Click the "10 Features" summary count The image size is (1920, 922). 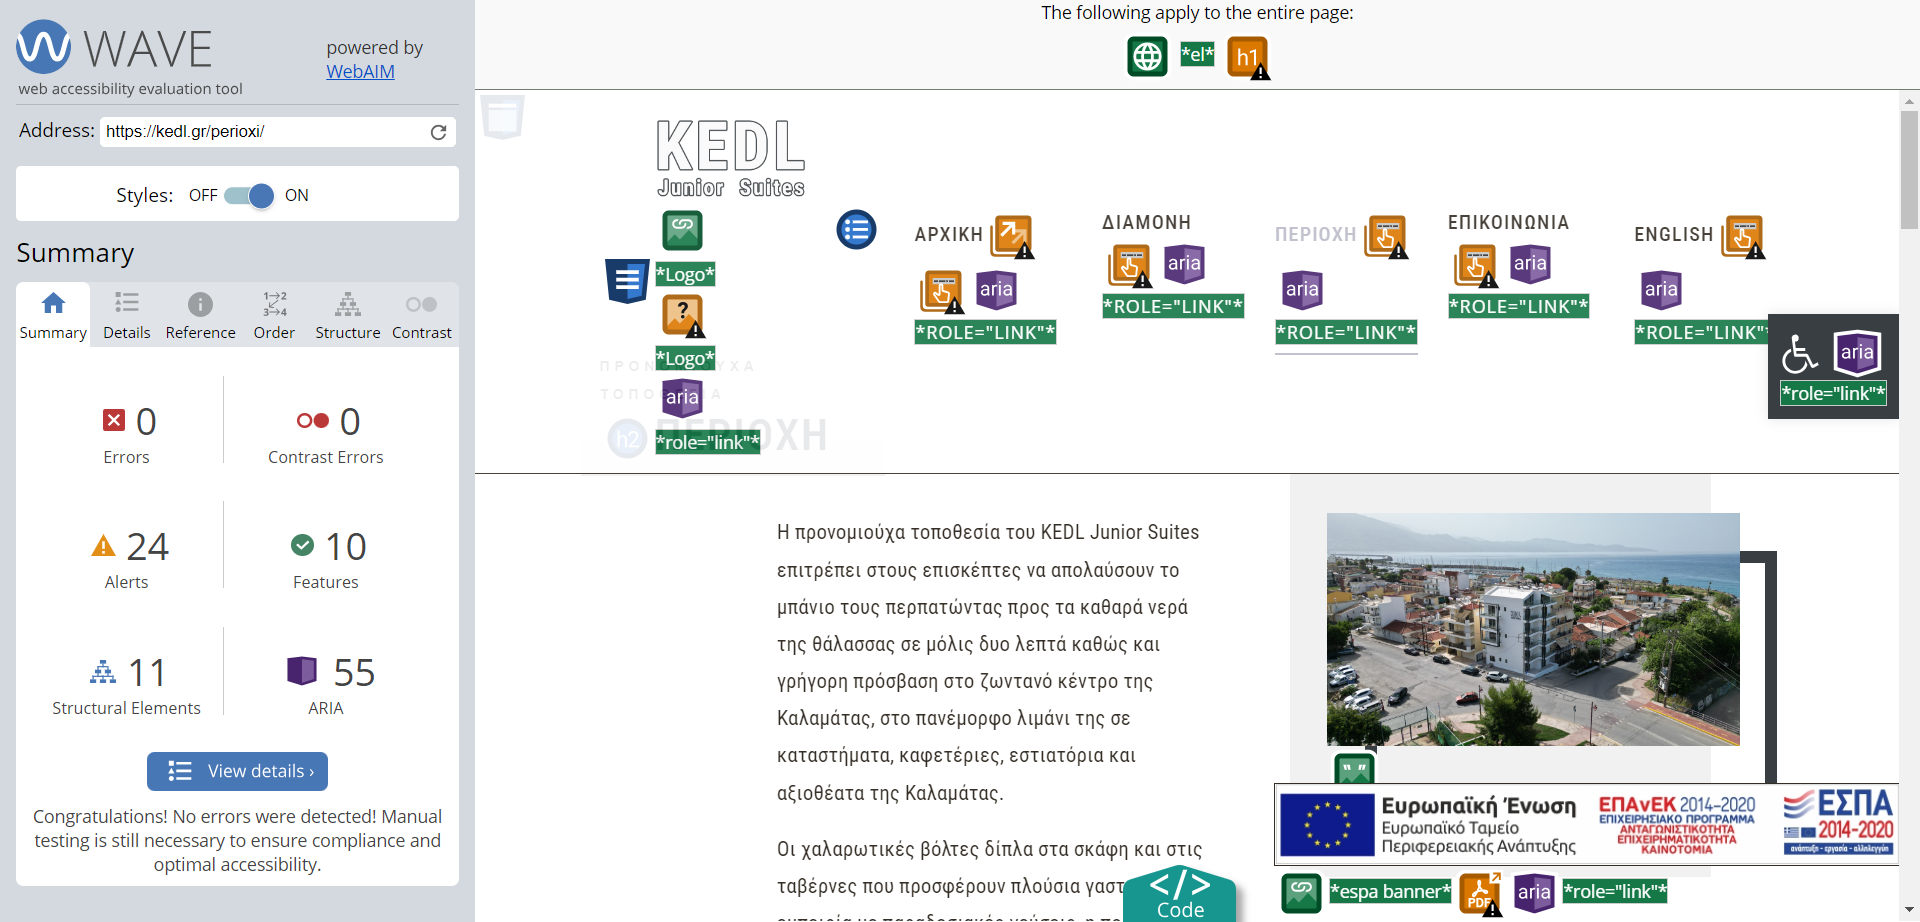click(326, 561)
